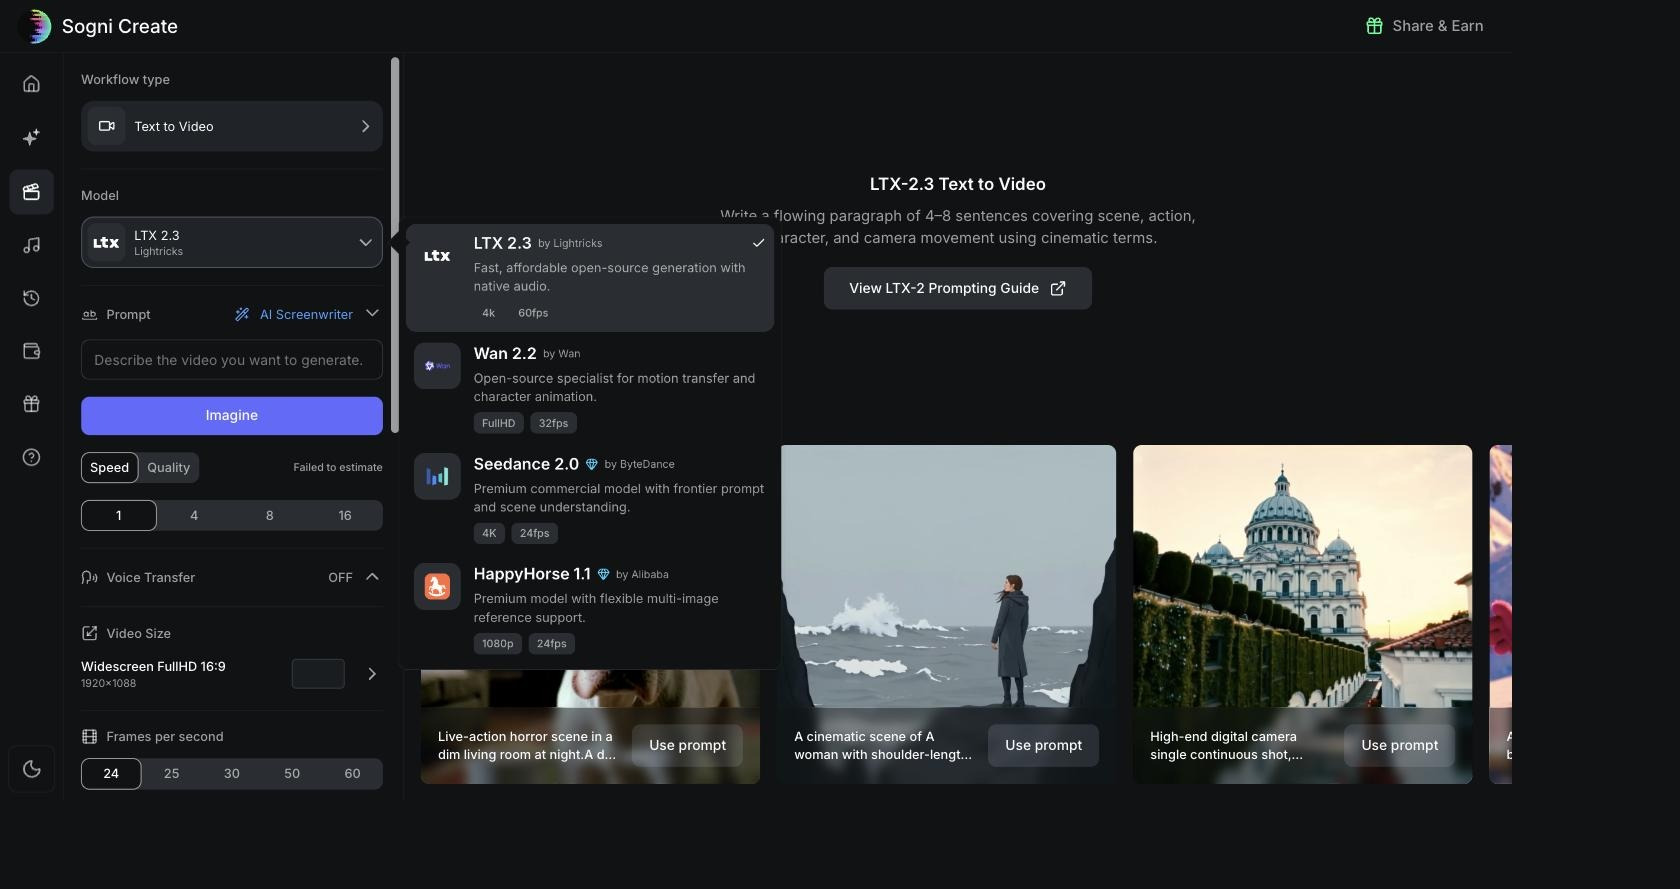Click the settings panel vertical scrollbar

point(395,245)
